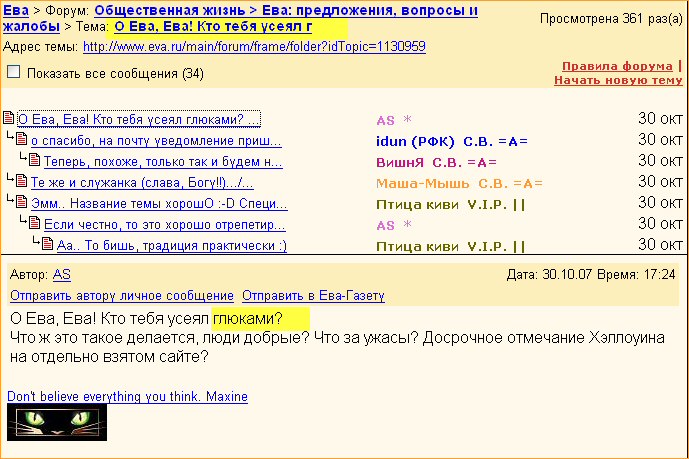
Task: Click the icon before "Теперь, похоже" reply
Action: pyautogui.click(x=34, y=162)
